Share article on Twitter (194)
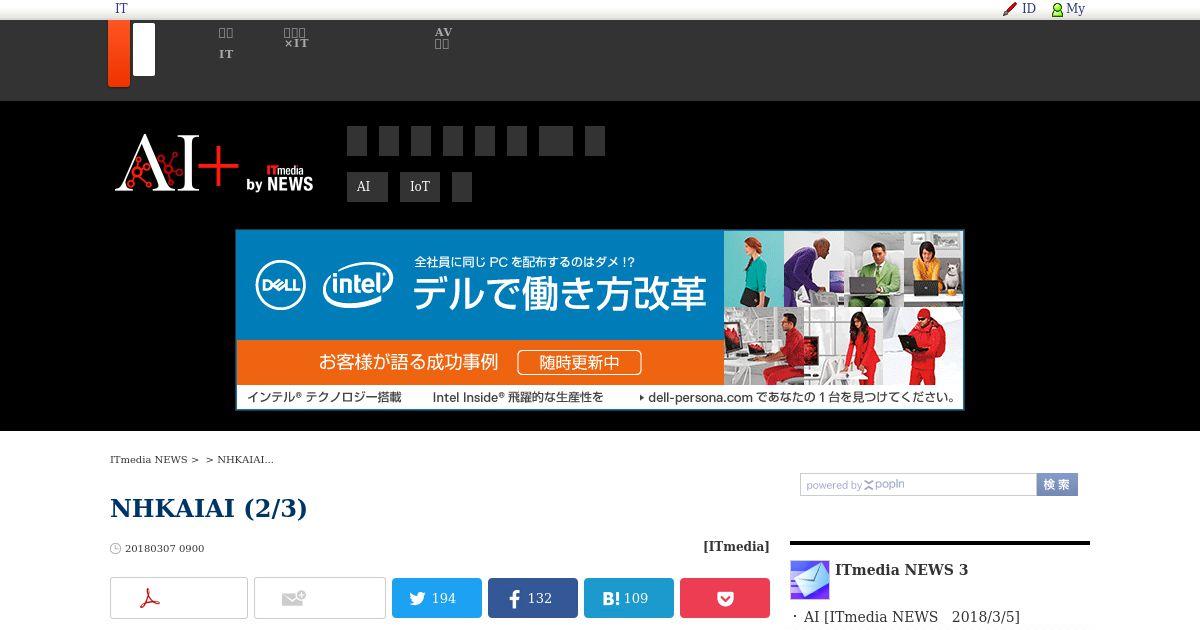Viewport: 1200px width, 630px height. 437,598
